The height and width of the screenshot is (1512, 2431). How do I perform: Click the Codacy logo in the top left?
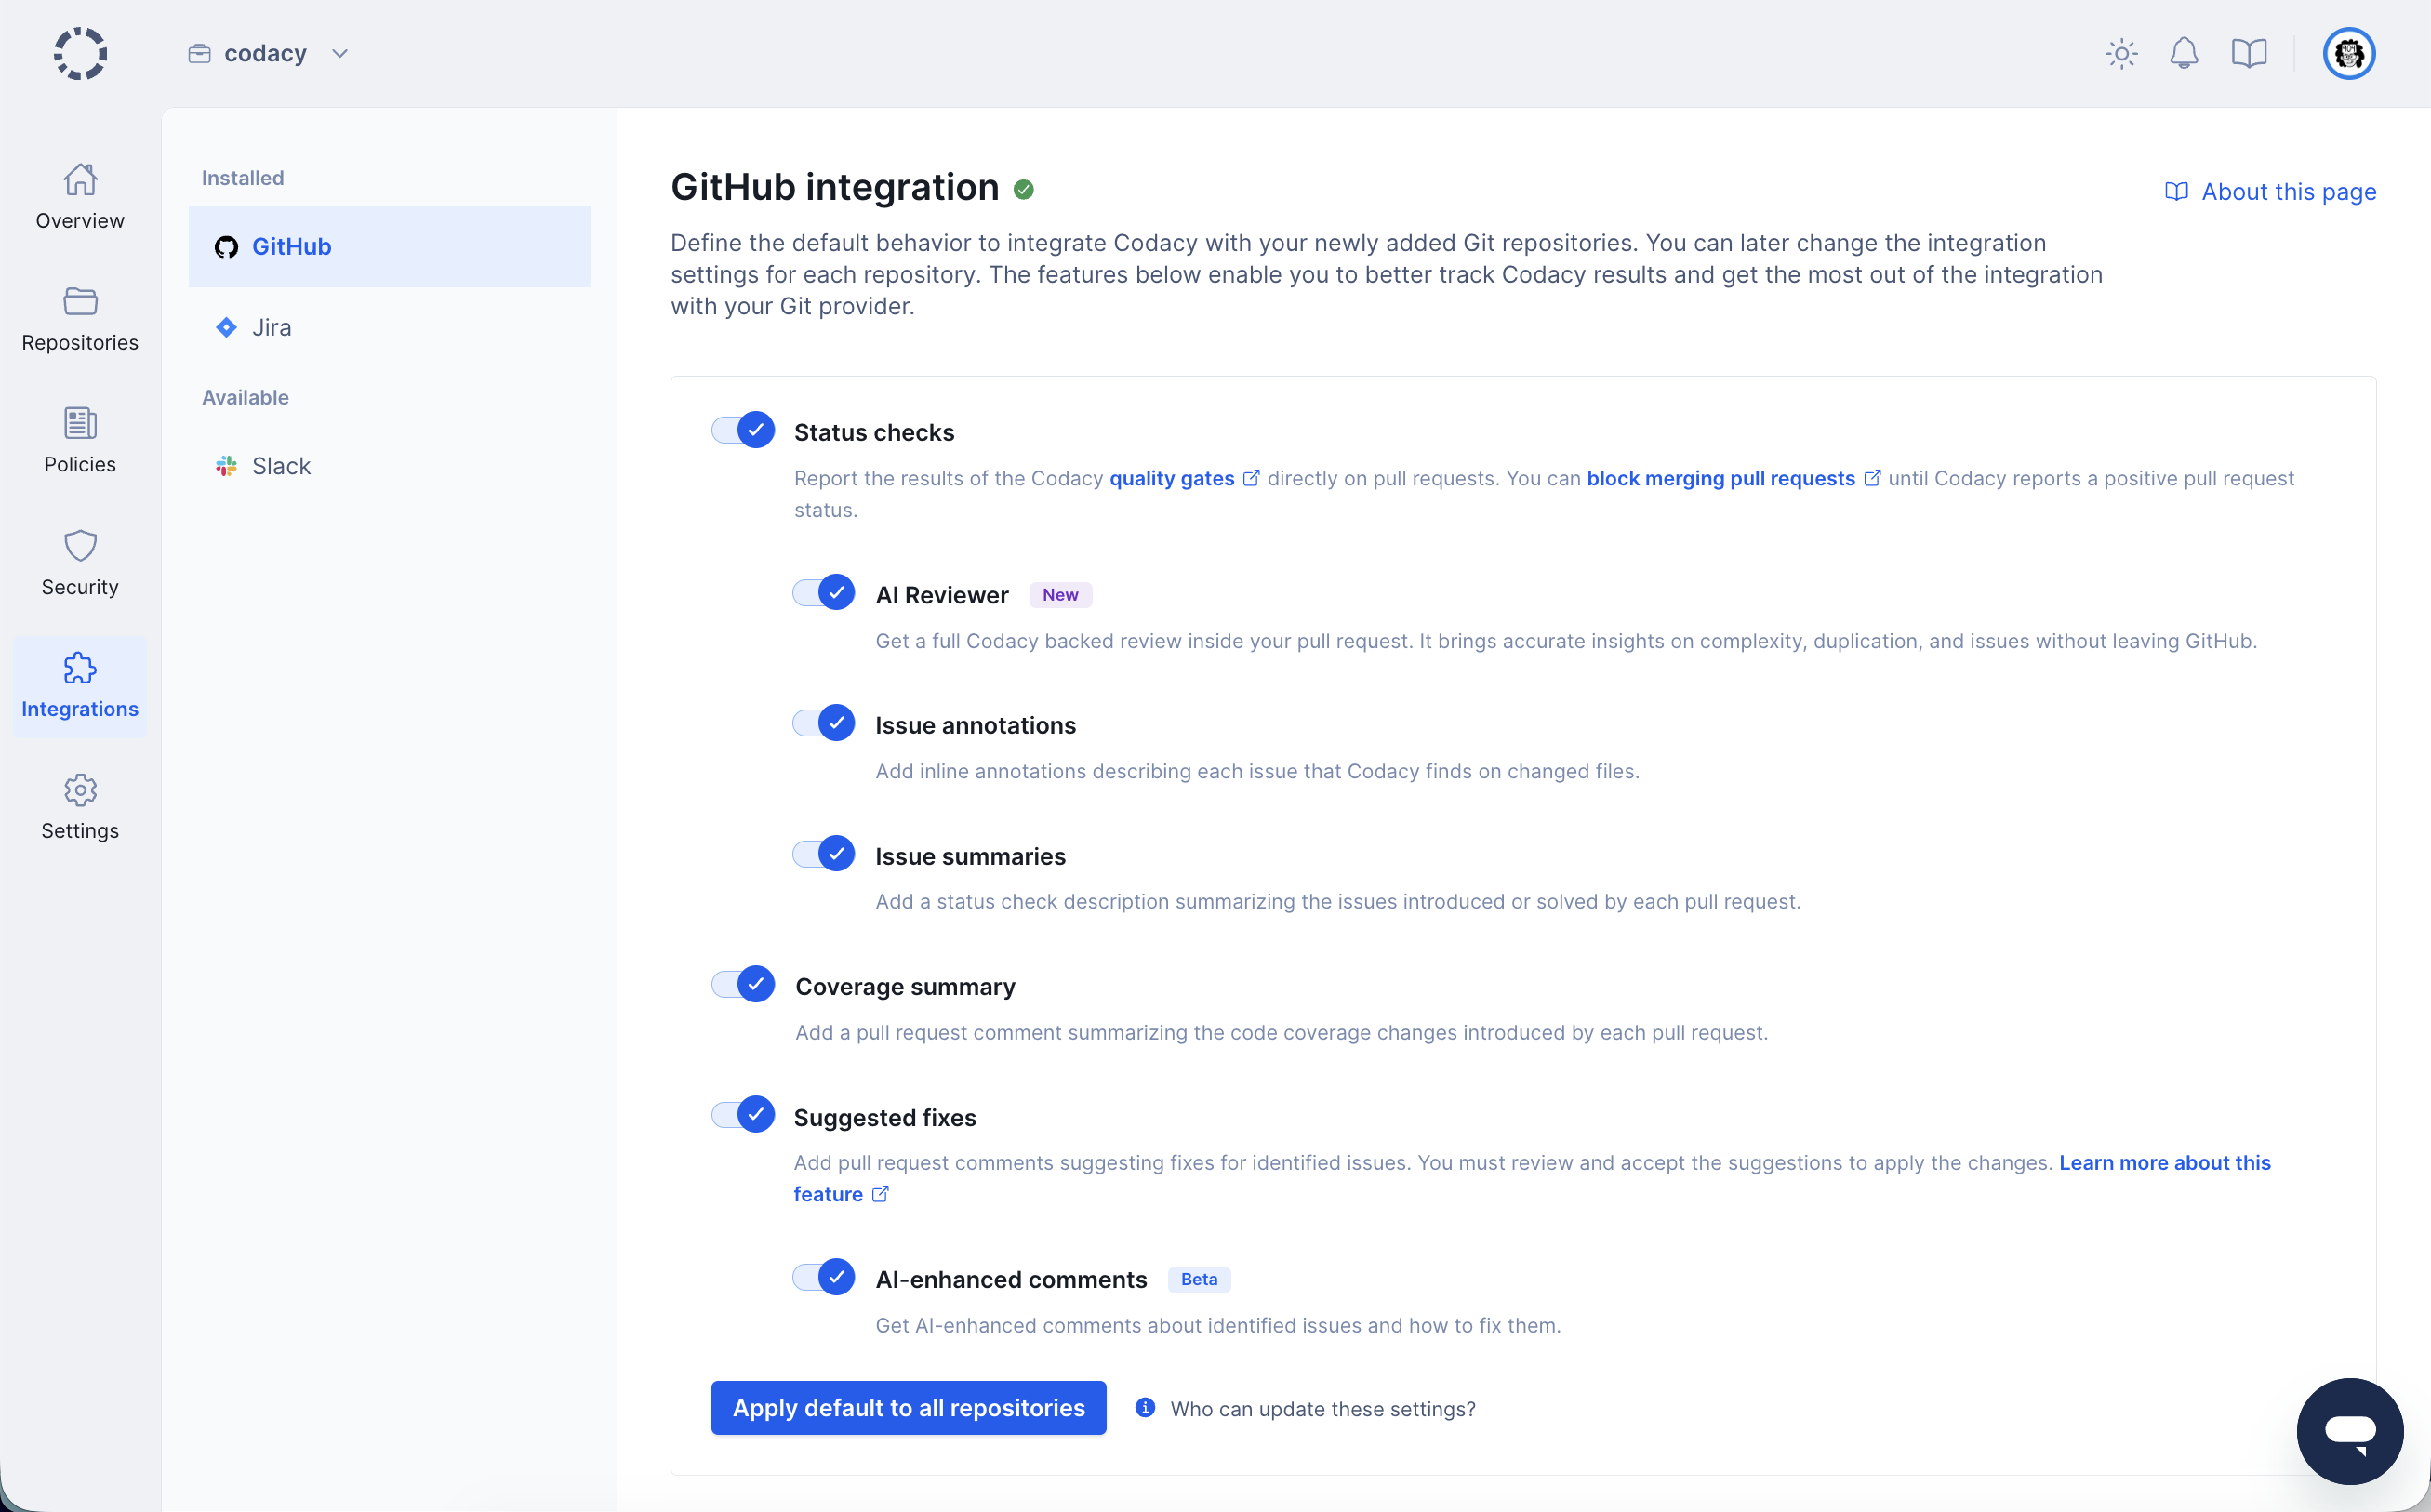79,53
